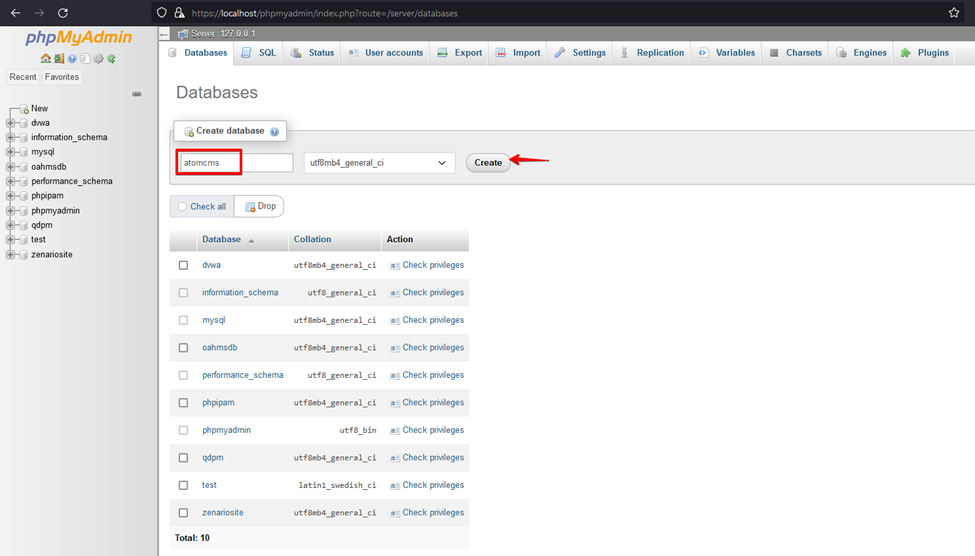Image resolution: width=975 pixels, height=556 pixels.
Task: Select phpmyadmin in the navigation tree
Action: point(55,211)
